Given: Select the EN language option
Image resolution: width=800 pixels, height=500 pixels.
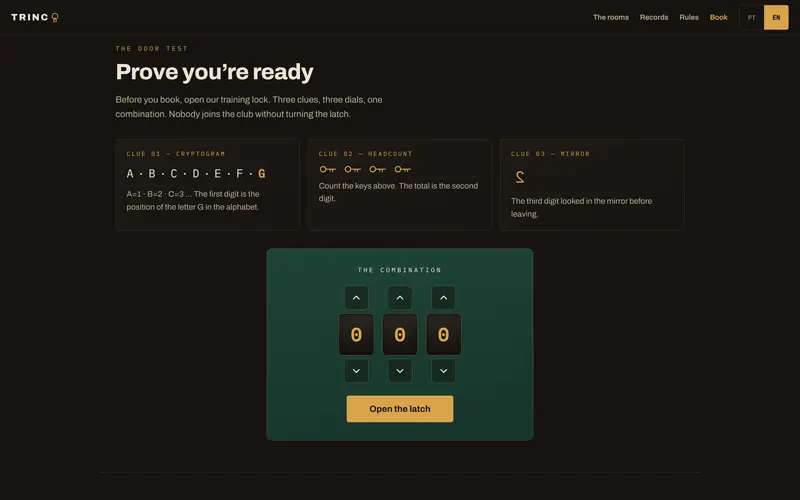Looking at the screenshot, I should (x=776, y=17).
